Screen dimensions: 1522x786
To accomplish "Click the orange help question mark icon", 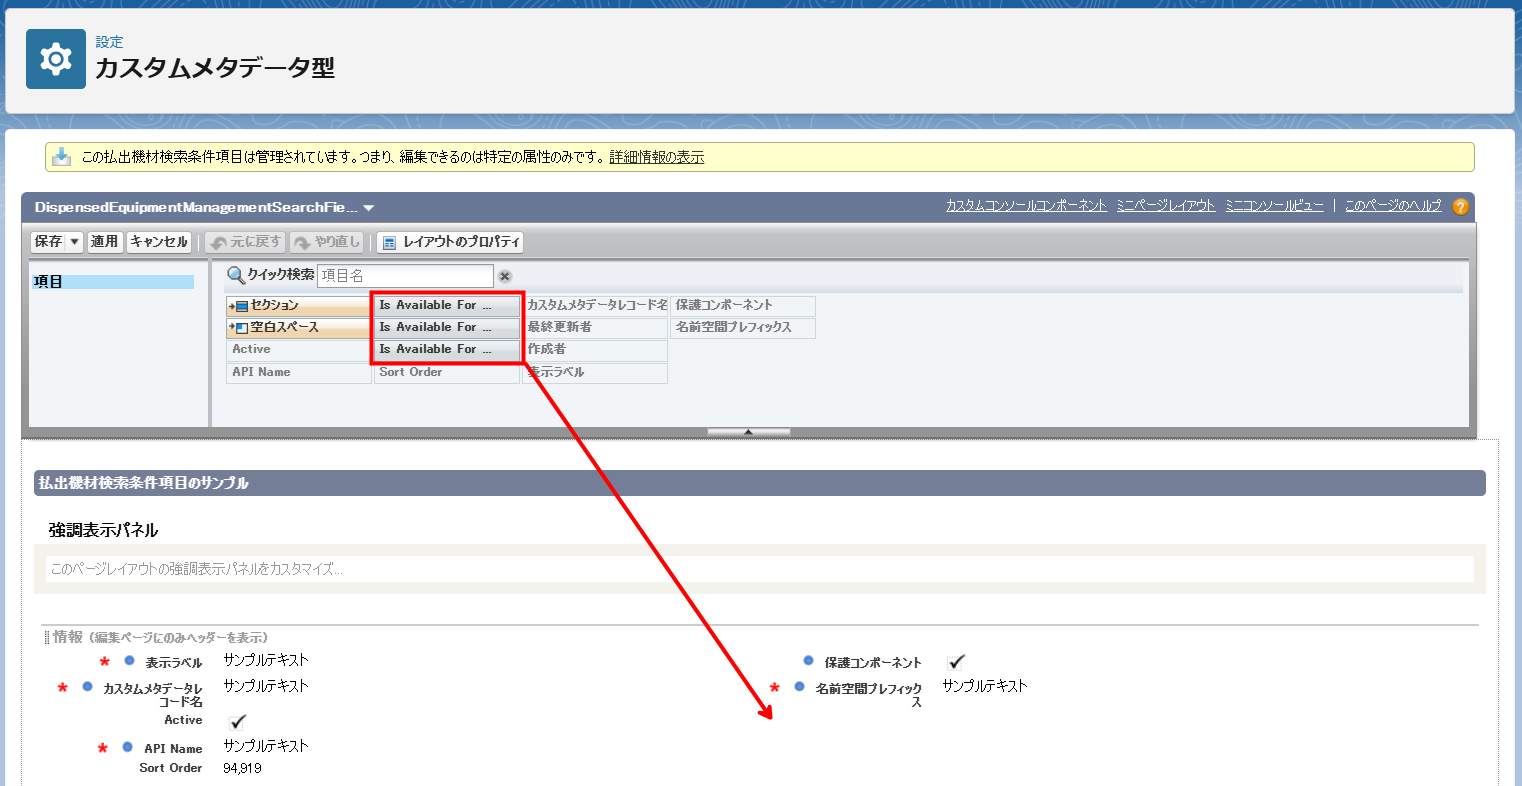I will [x=1460, y=207].
